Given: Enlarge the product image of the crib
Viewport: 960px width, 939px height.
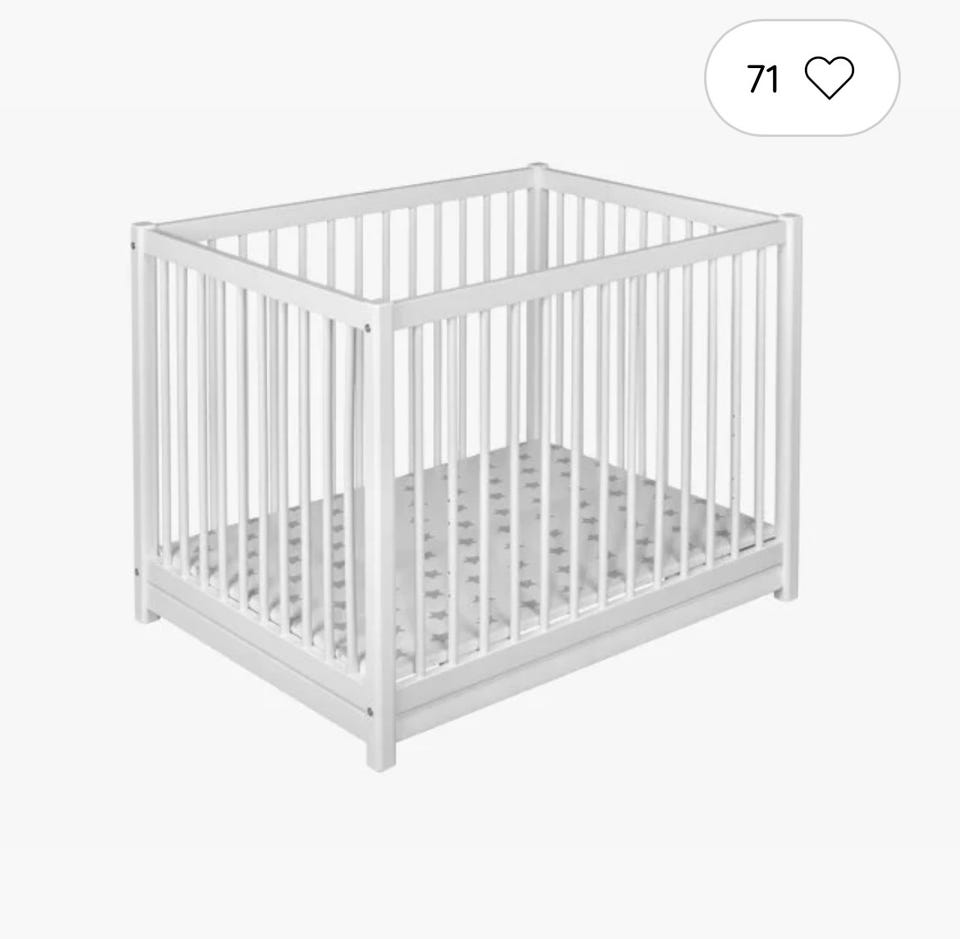Looking at the screenshot, I should pos(465,468).
